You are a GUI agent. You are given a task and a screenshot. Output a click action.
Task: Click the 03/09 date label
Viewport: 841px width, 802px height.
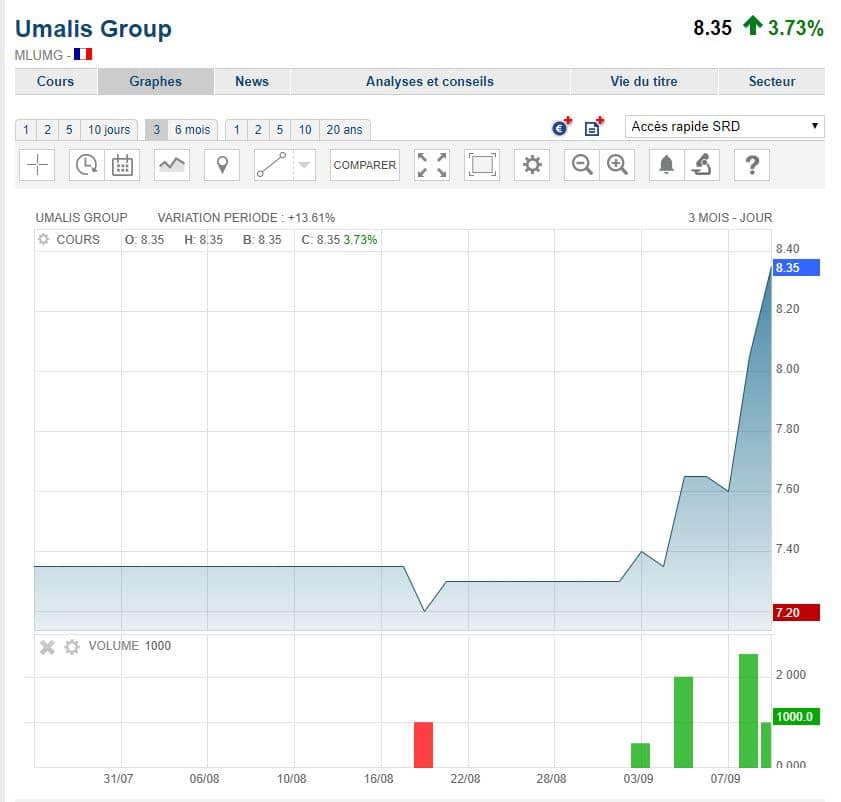tap(638, 779)
